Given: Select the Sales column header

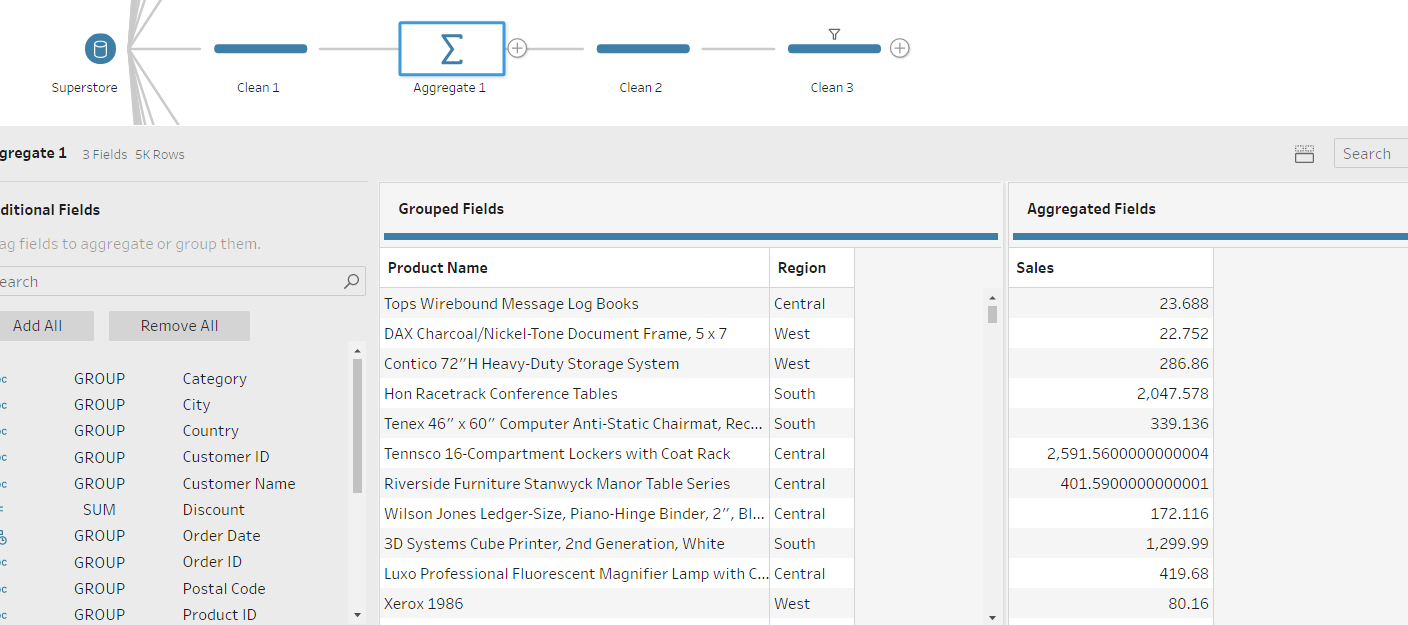Looking at the screenshot, I should [1035, 267].
